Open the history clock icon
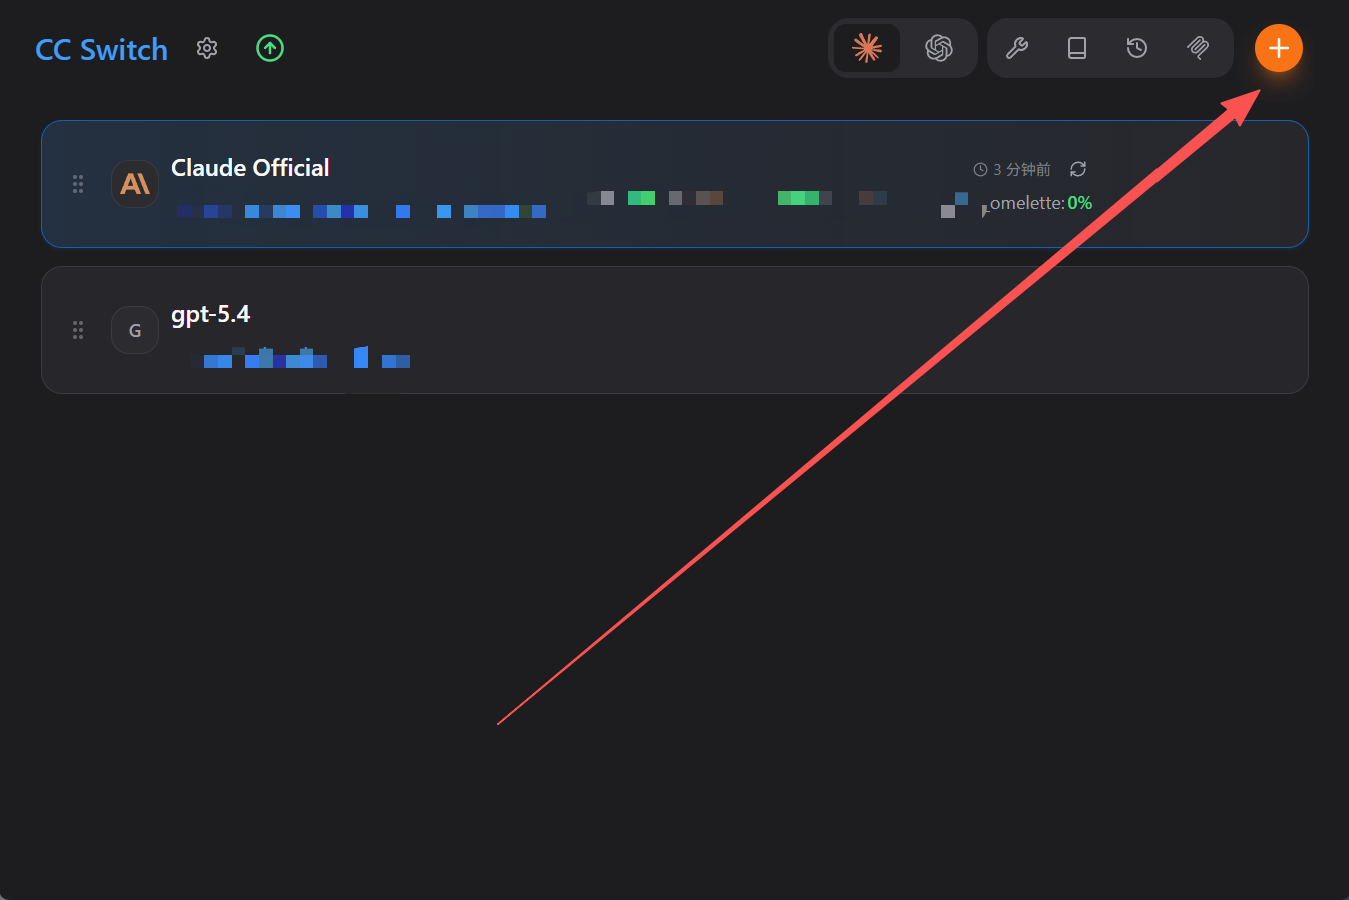The width and height of the screenshot is (1349, 900). pos(1137,48)
